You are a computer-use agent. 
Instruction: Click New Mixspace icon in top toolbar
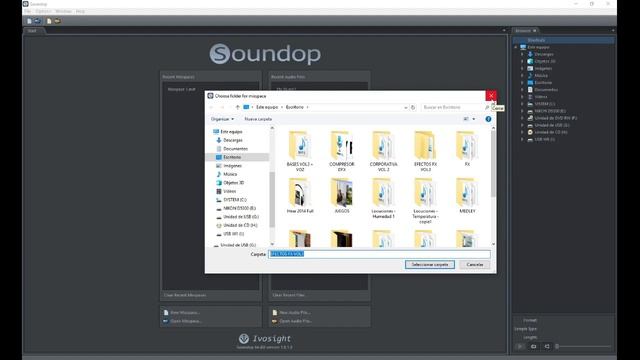click(x=29, y=21)
